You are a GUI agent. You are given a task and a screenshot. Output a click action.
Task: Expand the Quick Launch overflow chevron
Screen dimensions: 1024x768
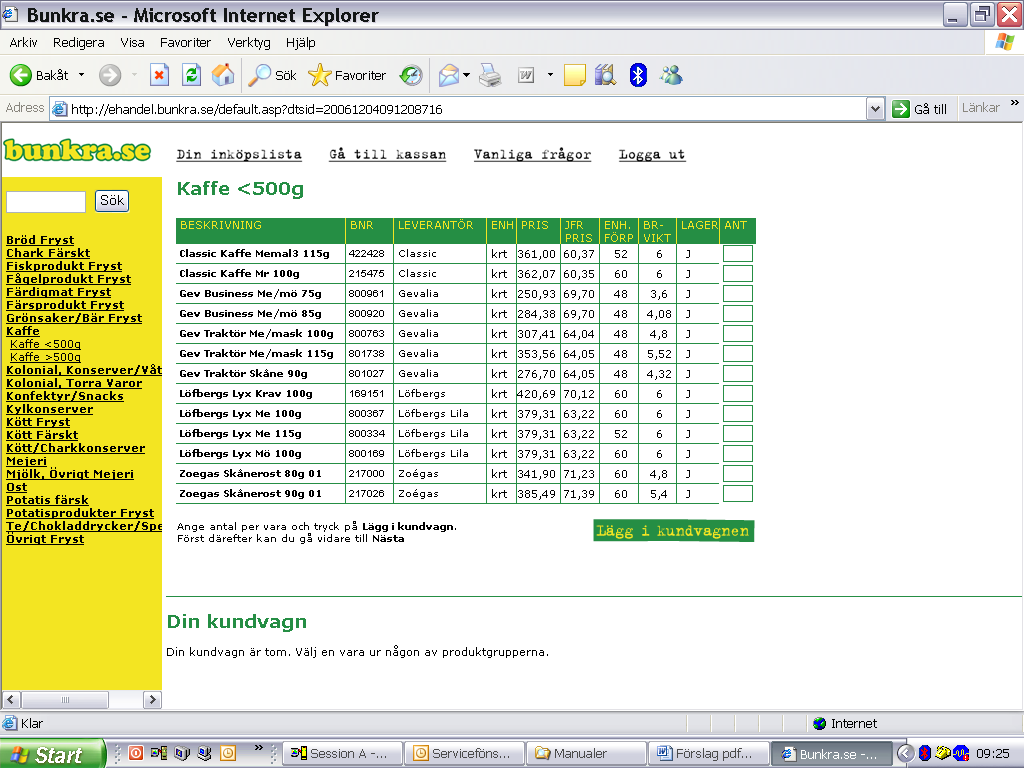[259, 747]
